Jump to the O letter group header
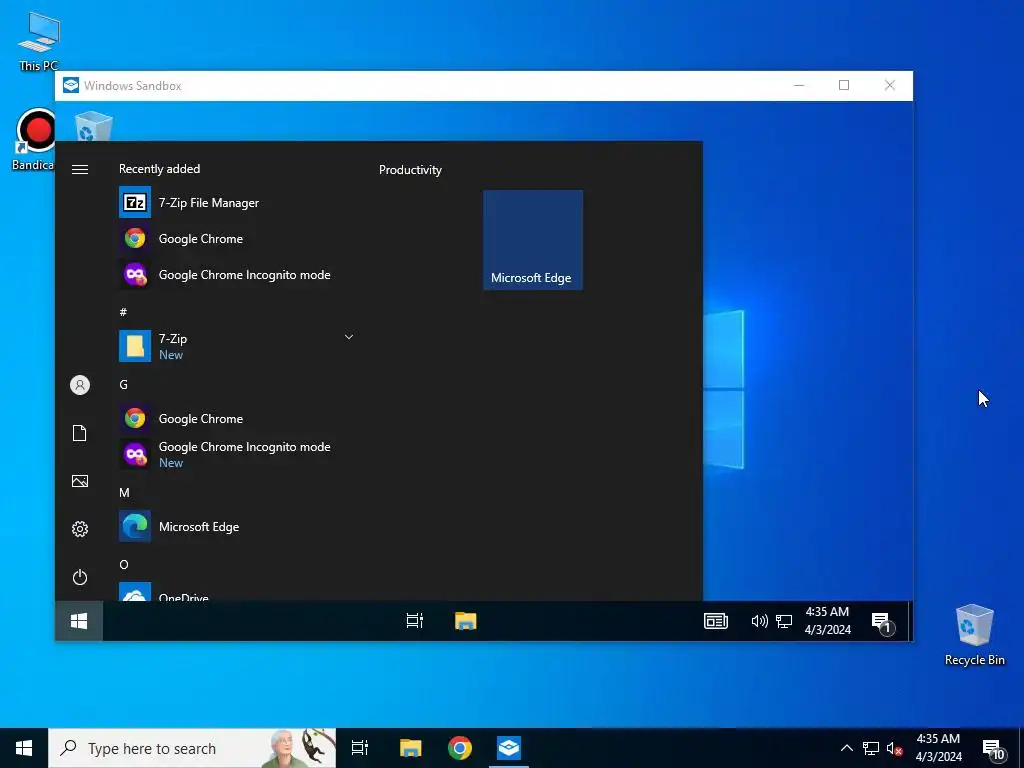The image size is (1024, 768). (x=123, y=565)
